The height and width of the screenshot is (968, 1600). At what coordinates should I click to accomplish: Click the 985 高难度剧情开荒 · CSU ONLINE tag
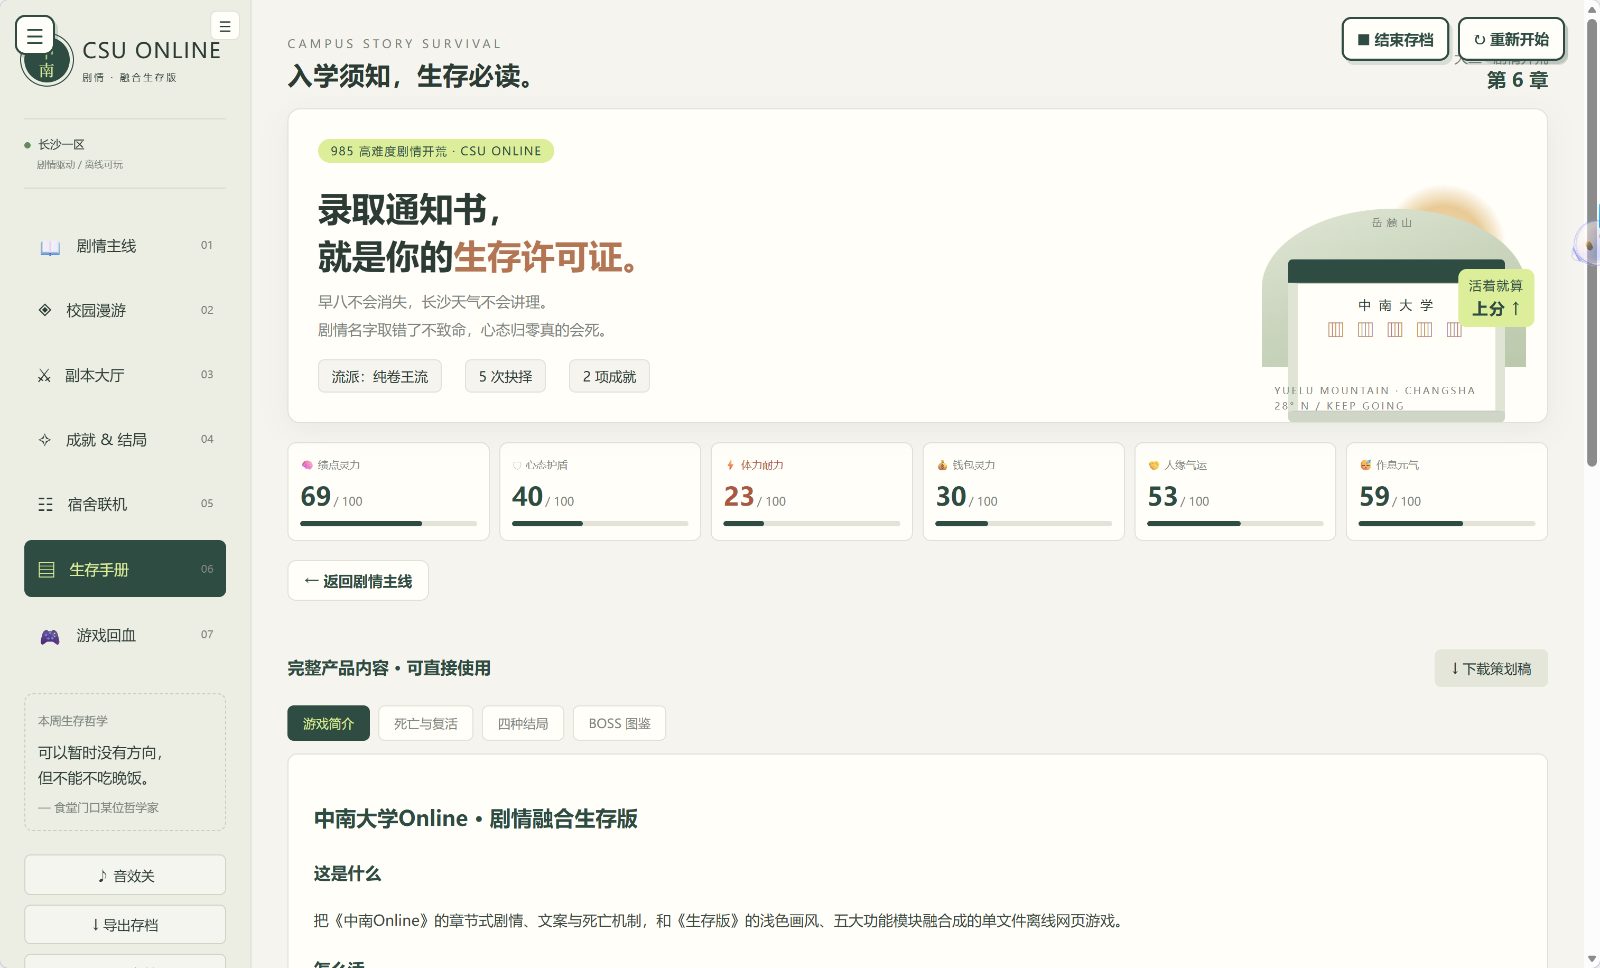pyautogui.click(x=436, y=151)
